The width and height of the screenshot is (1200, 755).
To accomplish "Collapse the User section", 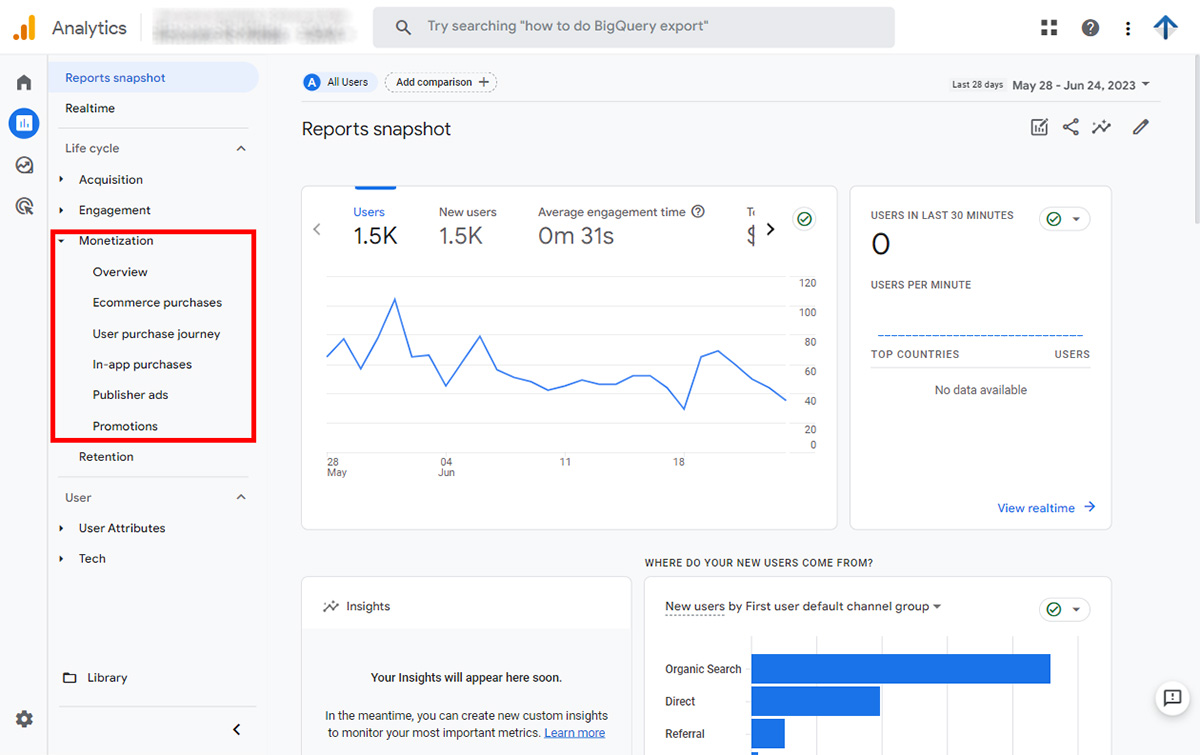I will tap(240, 497).
